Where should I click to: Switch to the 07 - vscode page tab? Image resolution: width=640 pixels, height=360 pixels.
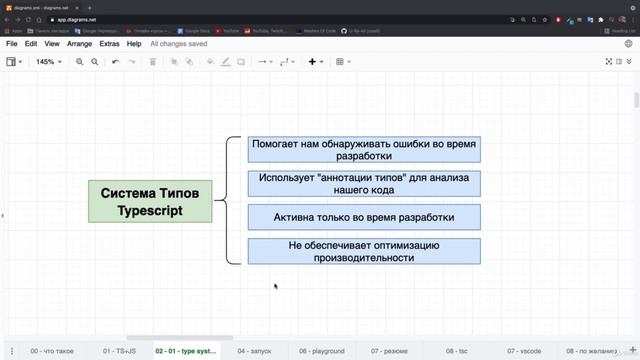[524, 351]
